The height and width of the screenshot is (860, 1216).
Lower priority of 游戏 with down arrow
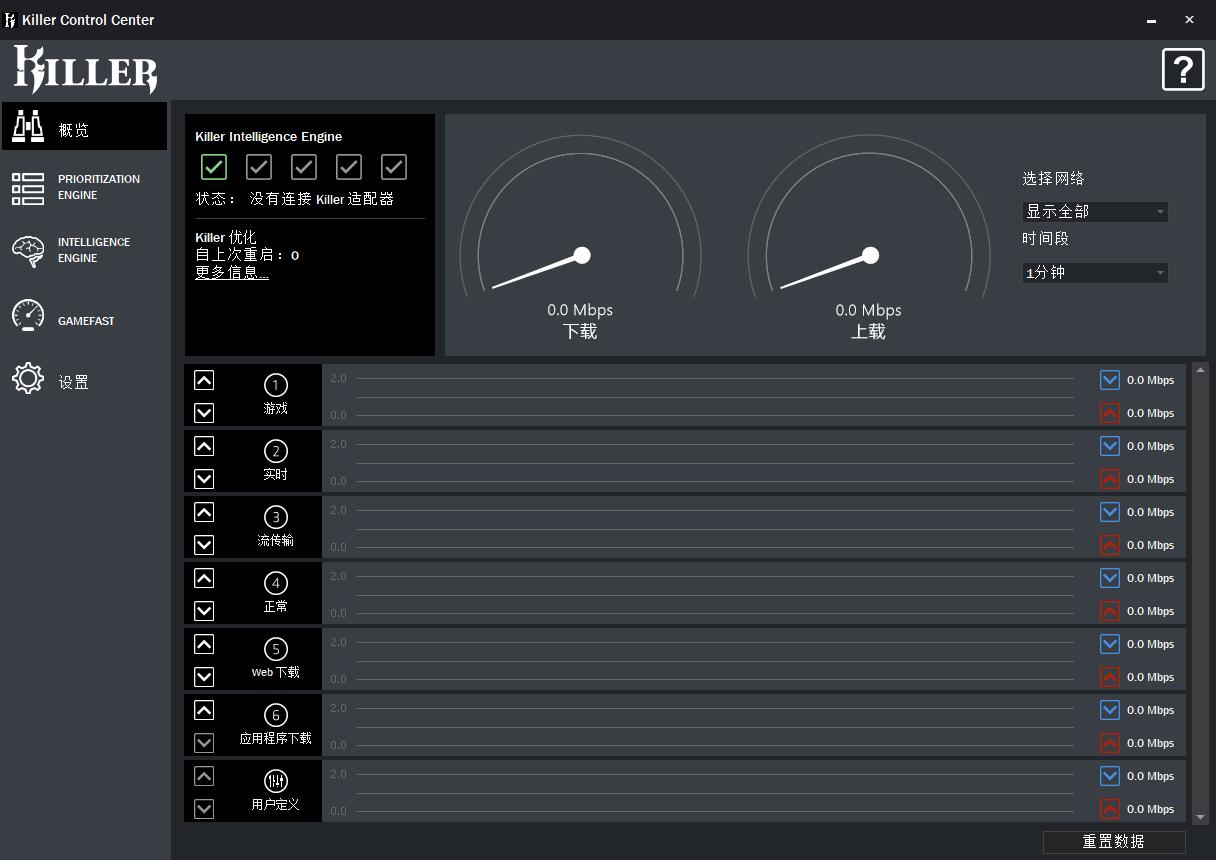[x=204, y=412]
